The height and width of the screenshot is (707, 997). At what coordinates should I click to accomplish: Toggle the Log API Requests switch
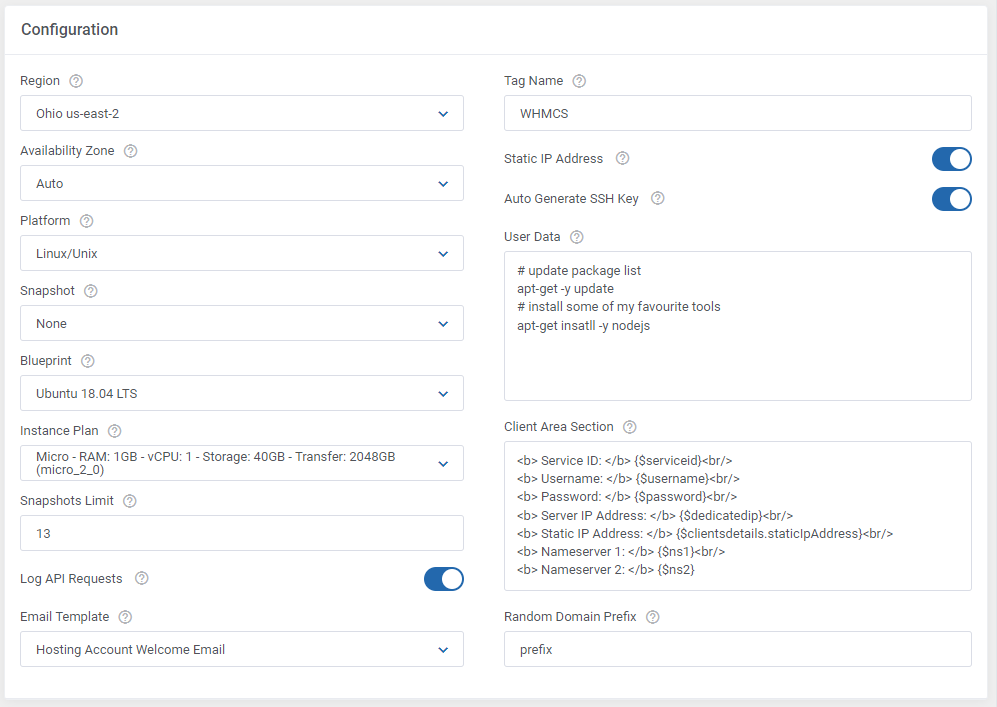pyautogui.click(x=444, y=579)
